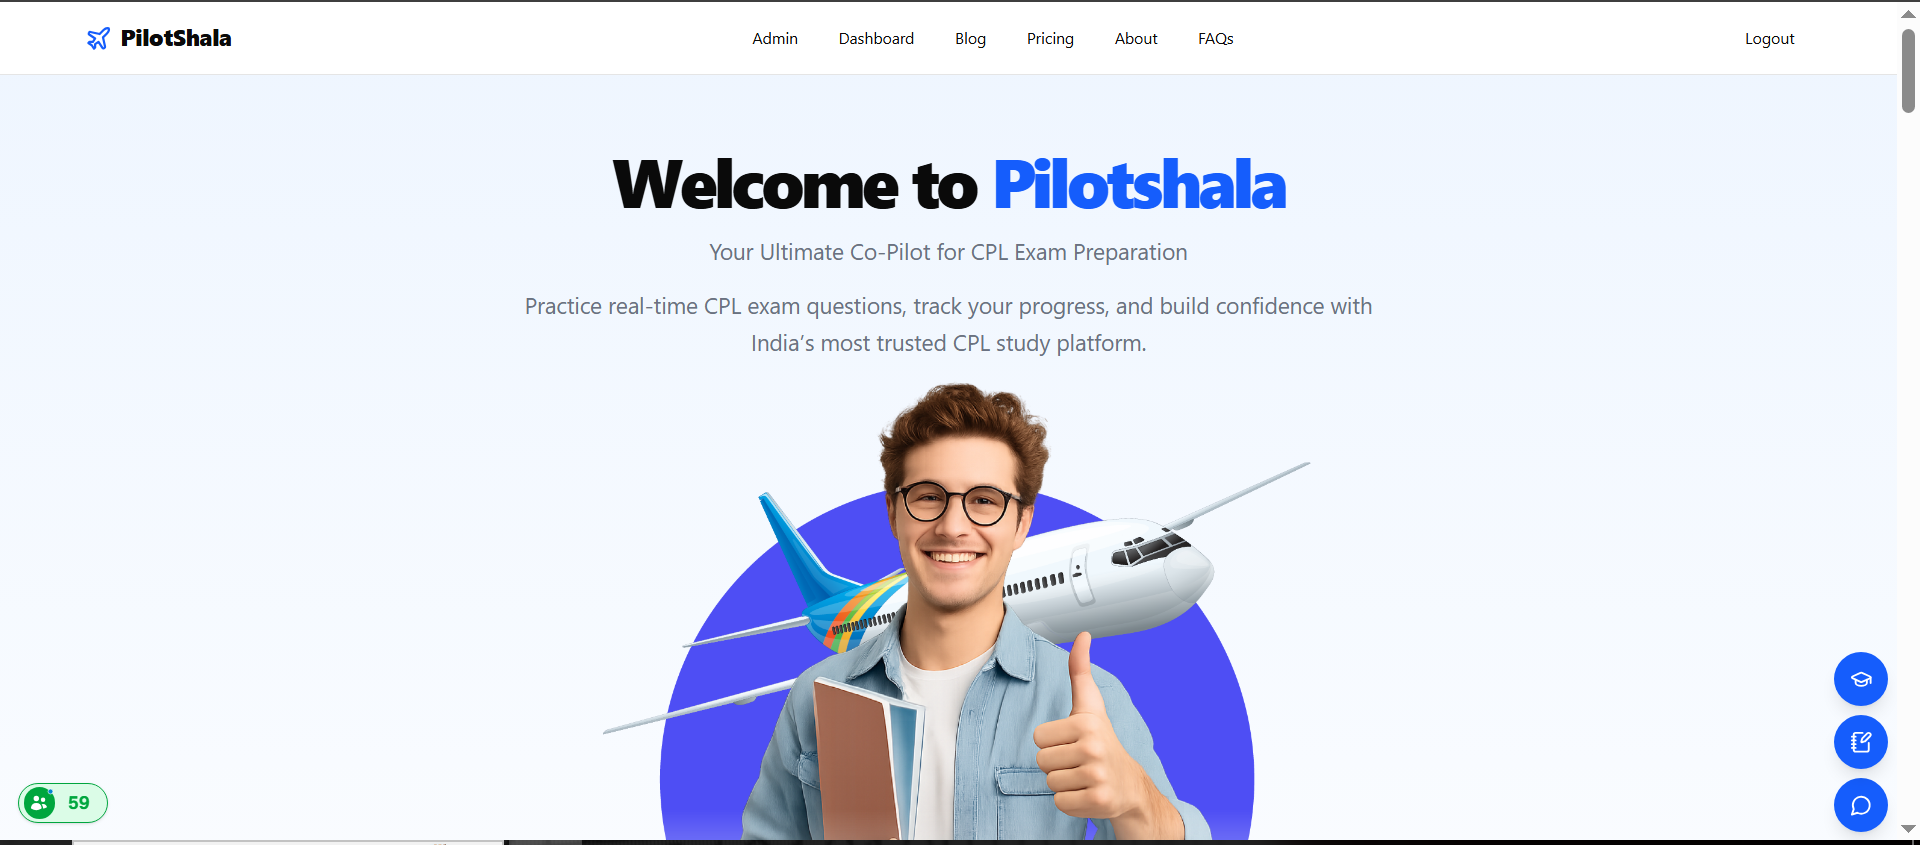Open the Admin menu item
1920x845 pixels.
775,39
